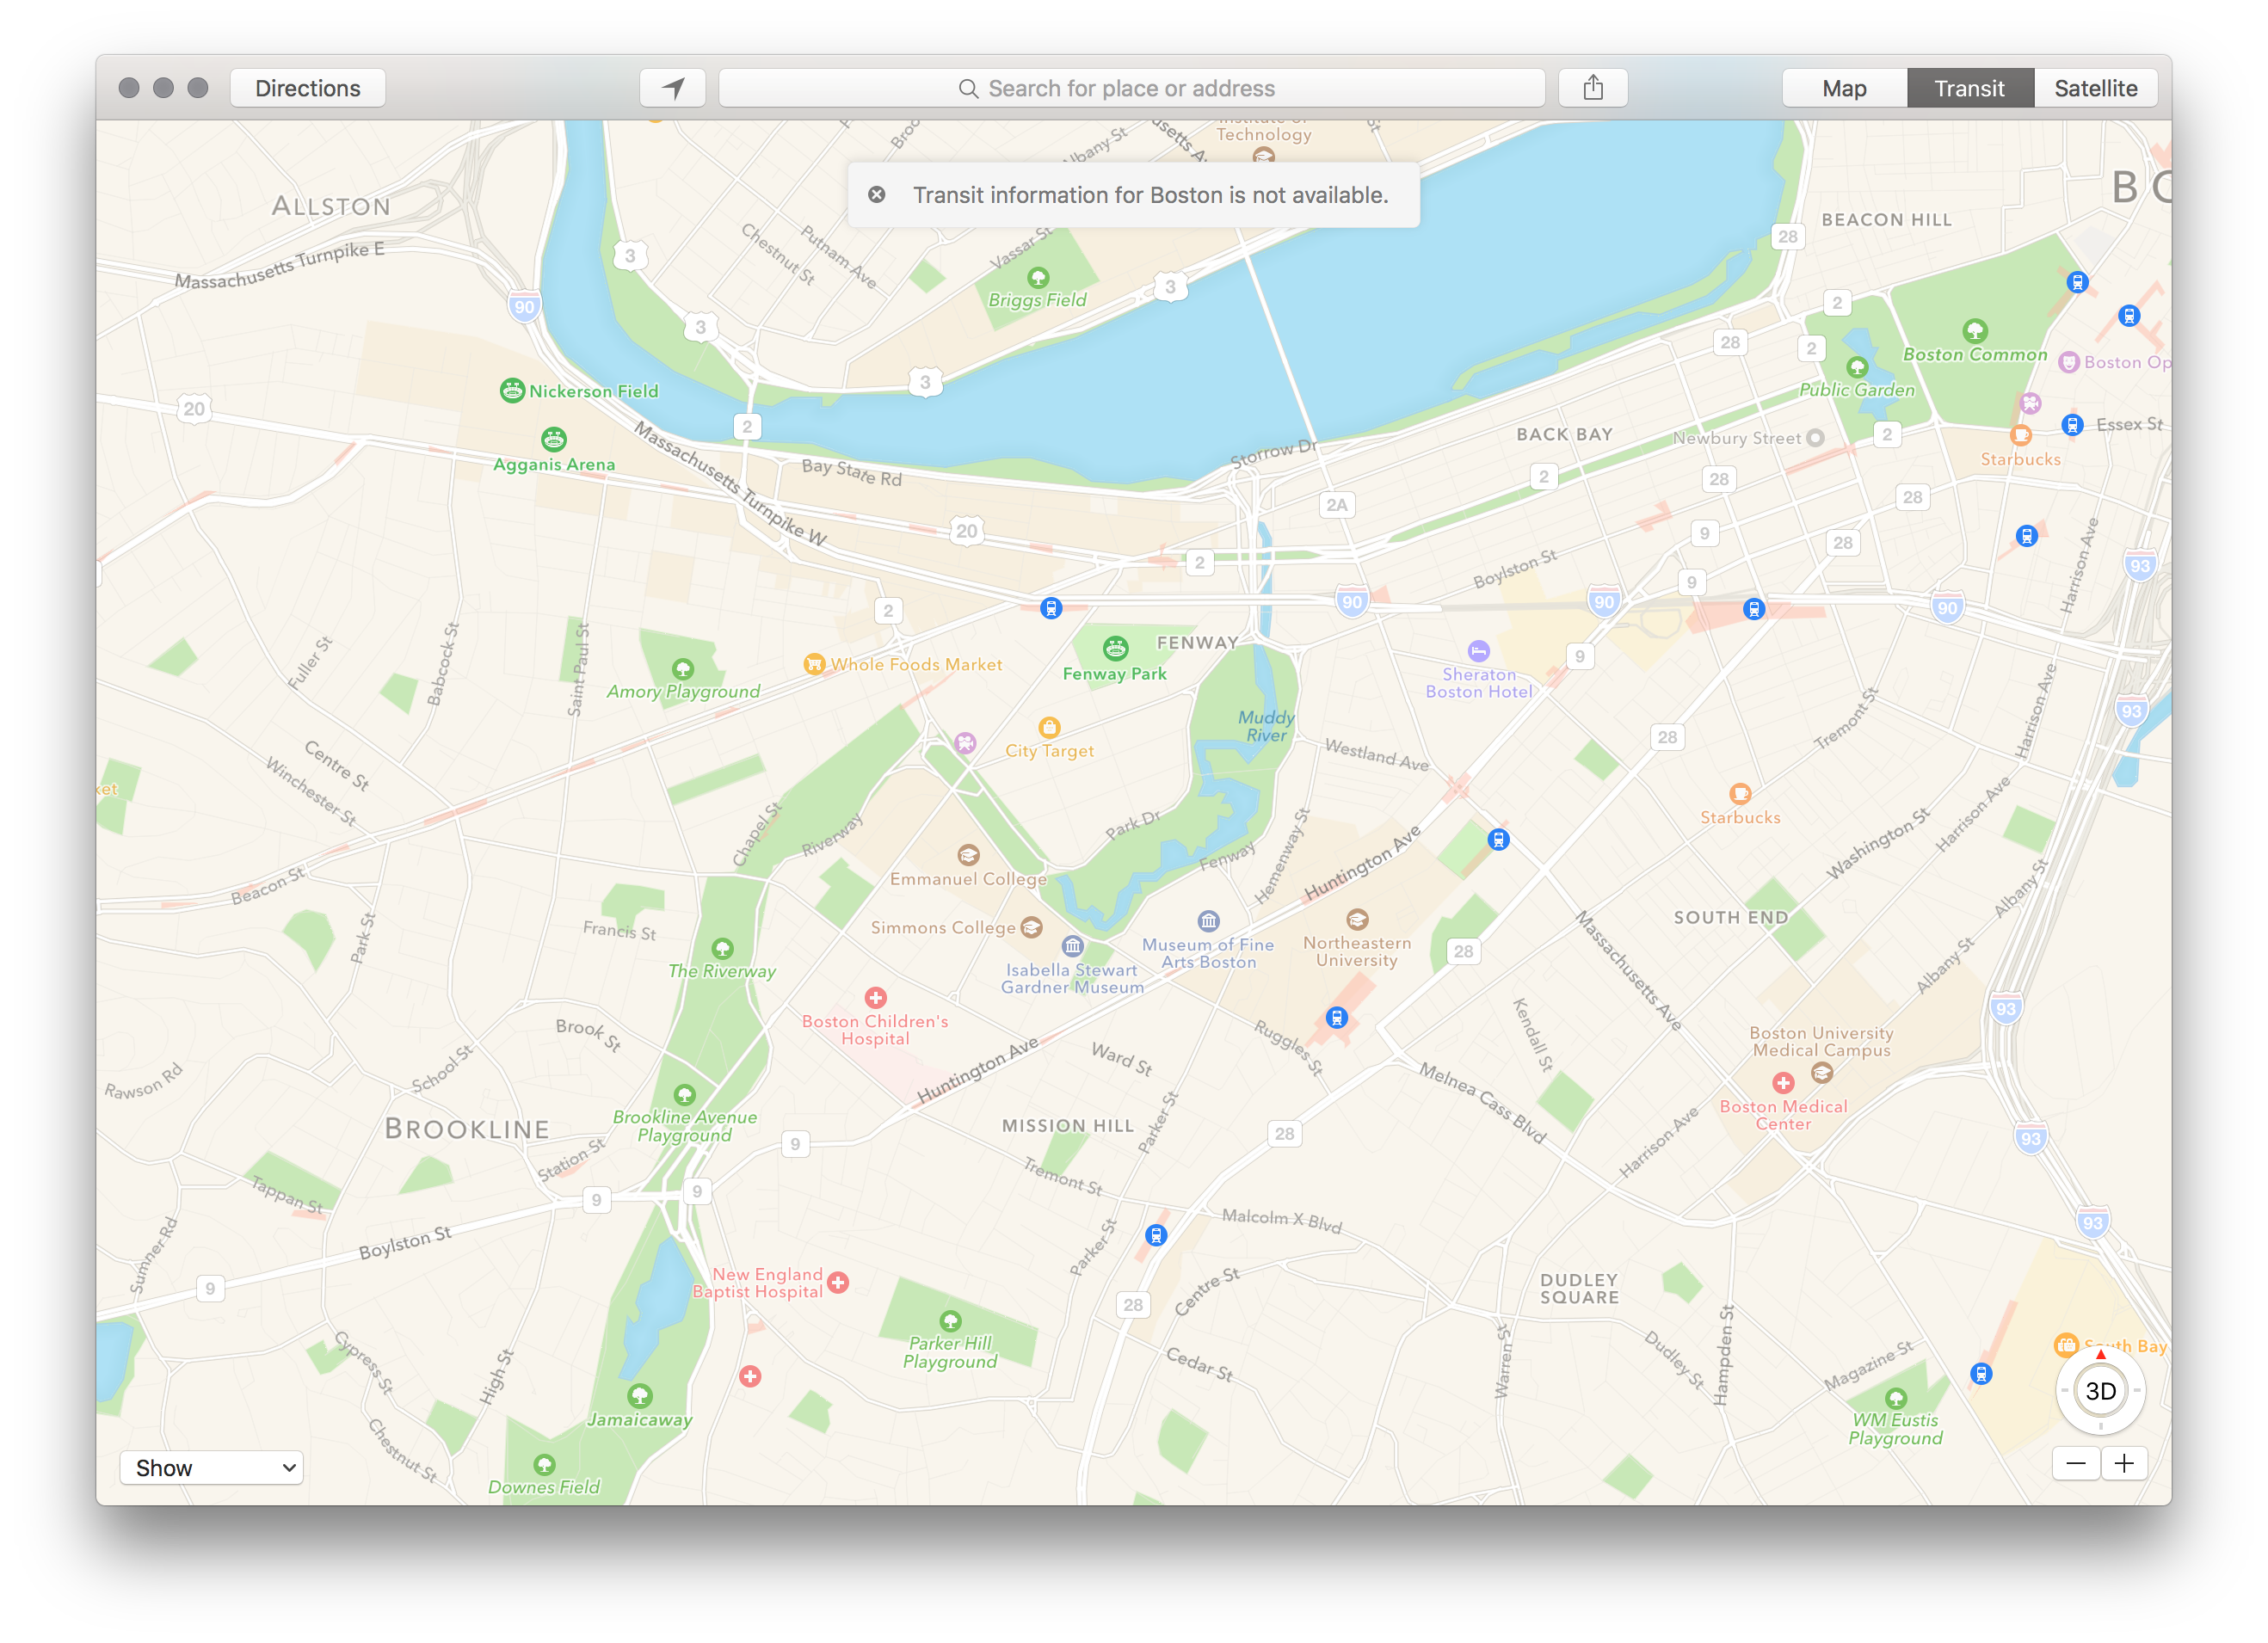The width and height of the screenshot is (2268, 1643).
Task: Click the window minimize button
Action: pyautogui.click(x=163, y=88)
